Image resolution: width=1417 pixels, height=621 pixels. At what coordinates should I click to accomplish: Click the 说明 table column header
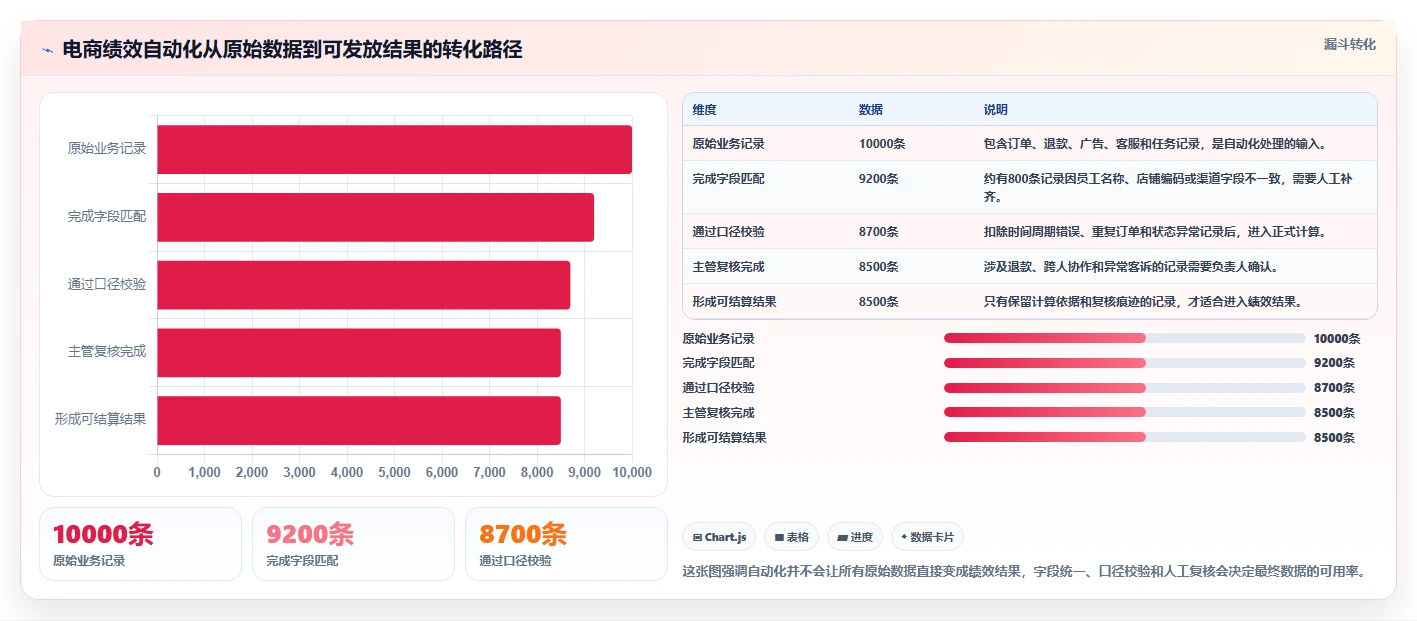pos(995,110)
